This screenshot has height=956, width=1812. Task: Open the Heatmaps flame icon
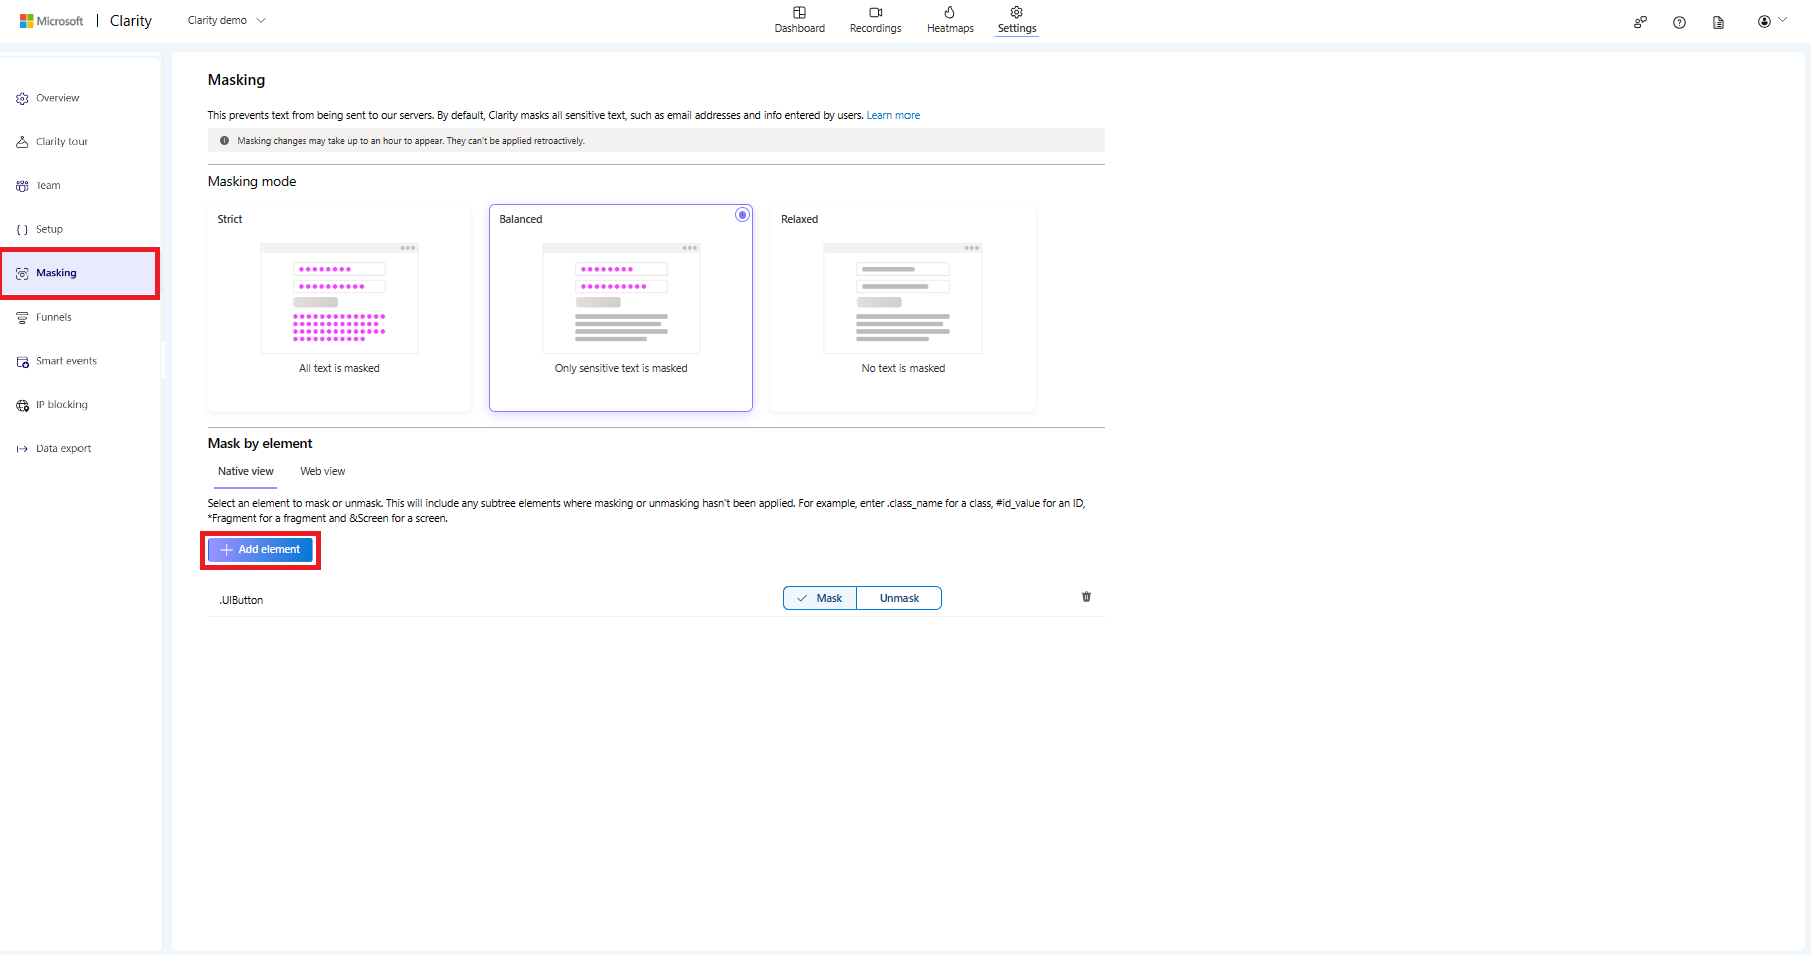click(x=950, y=12)
